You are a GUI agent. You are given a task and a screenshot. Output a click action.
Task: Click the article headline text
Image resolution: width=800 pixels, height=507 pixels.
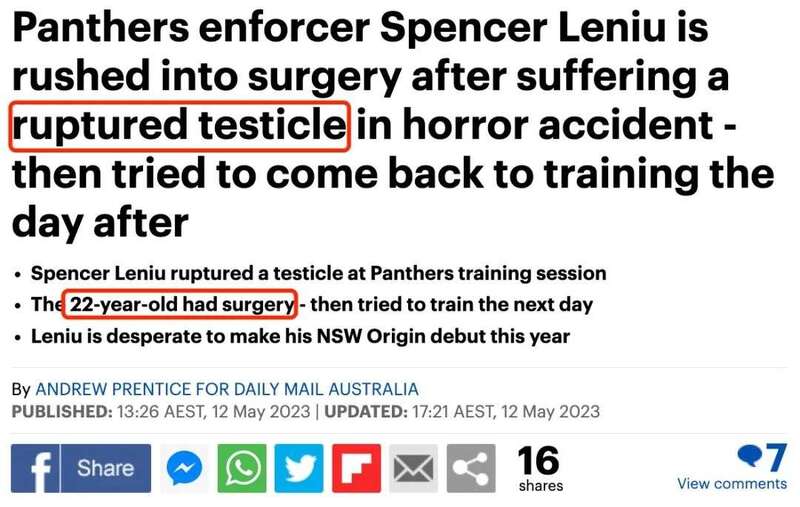[x=393, y=125]
